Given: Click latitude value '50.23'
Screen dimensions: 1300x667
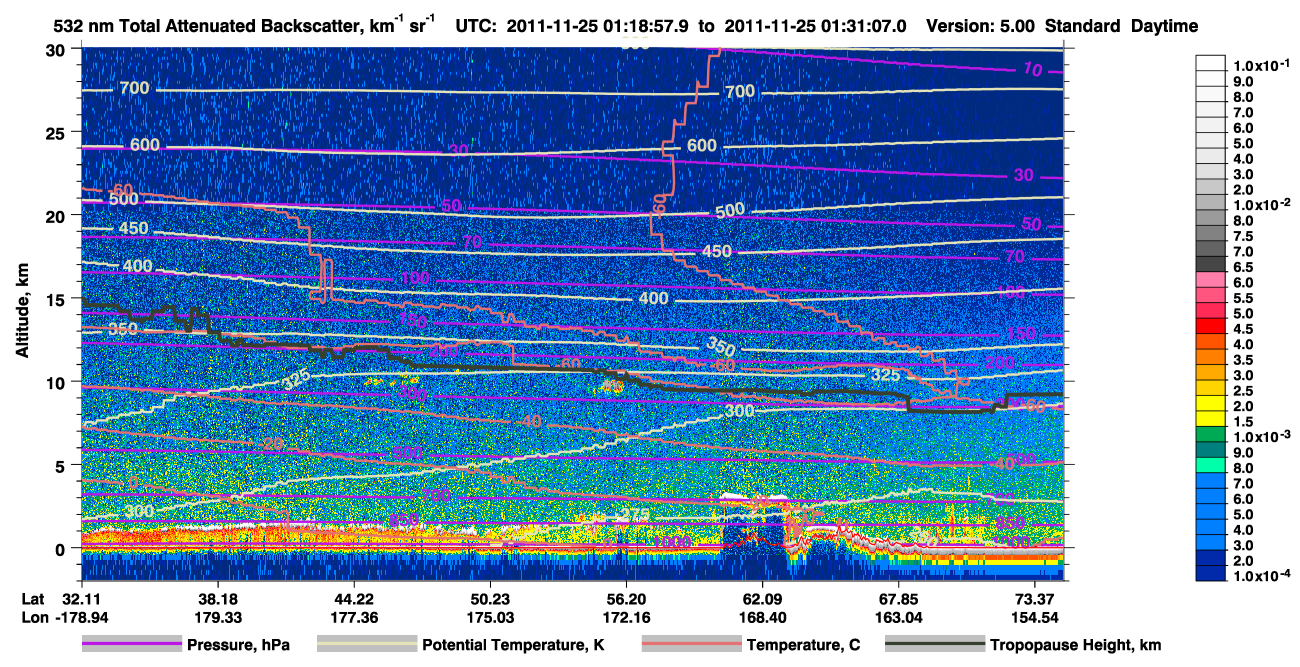Looking at the screenshot, I should [x=490, y=598].
